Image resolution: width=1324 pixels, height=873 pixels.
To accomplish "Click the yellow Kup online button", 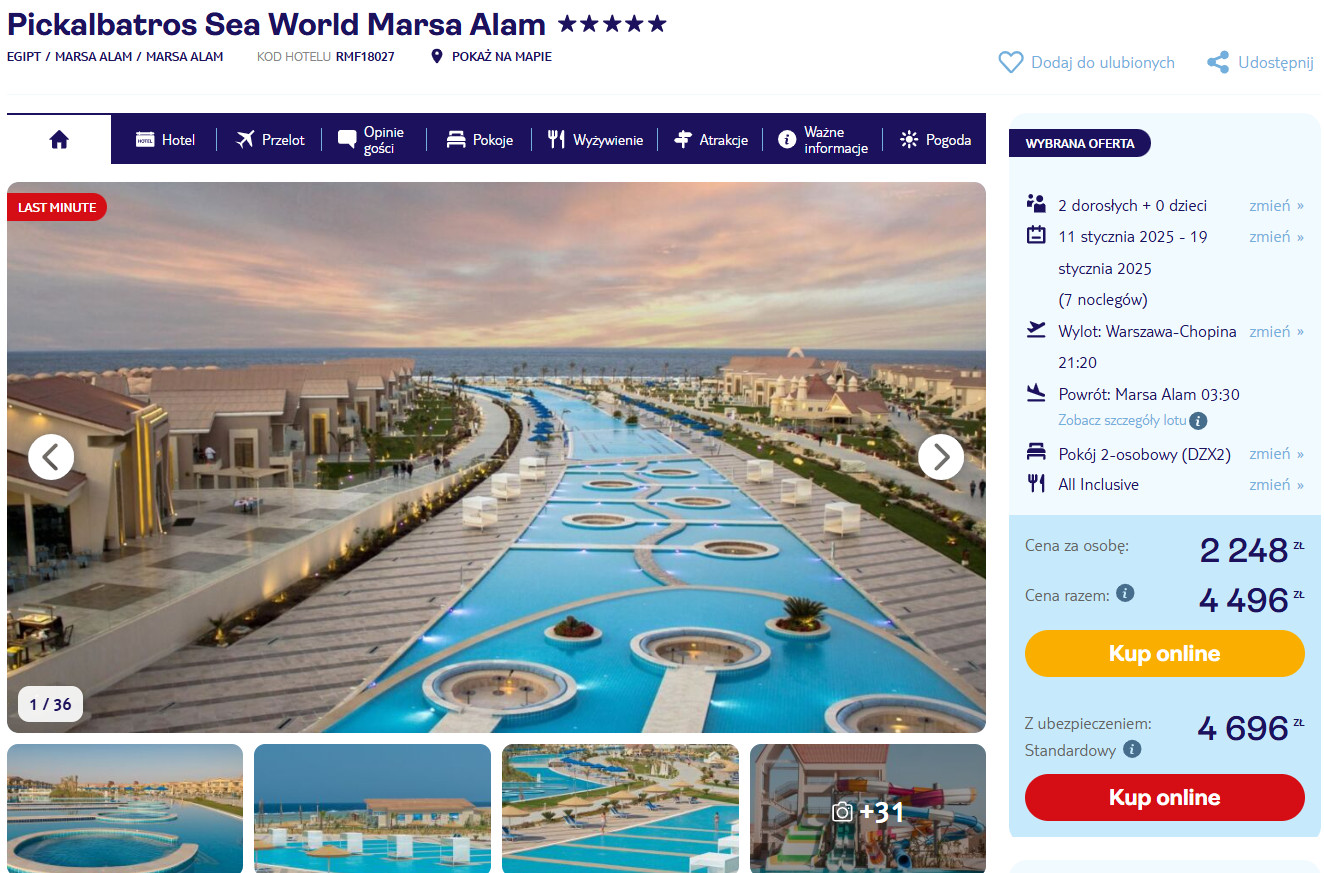I will [x=1165, y=654].
